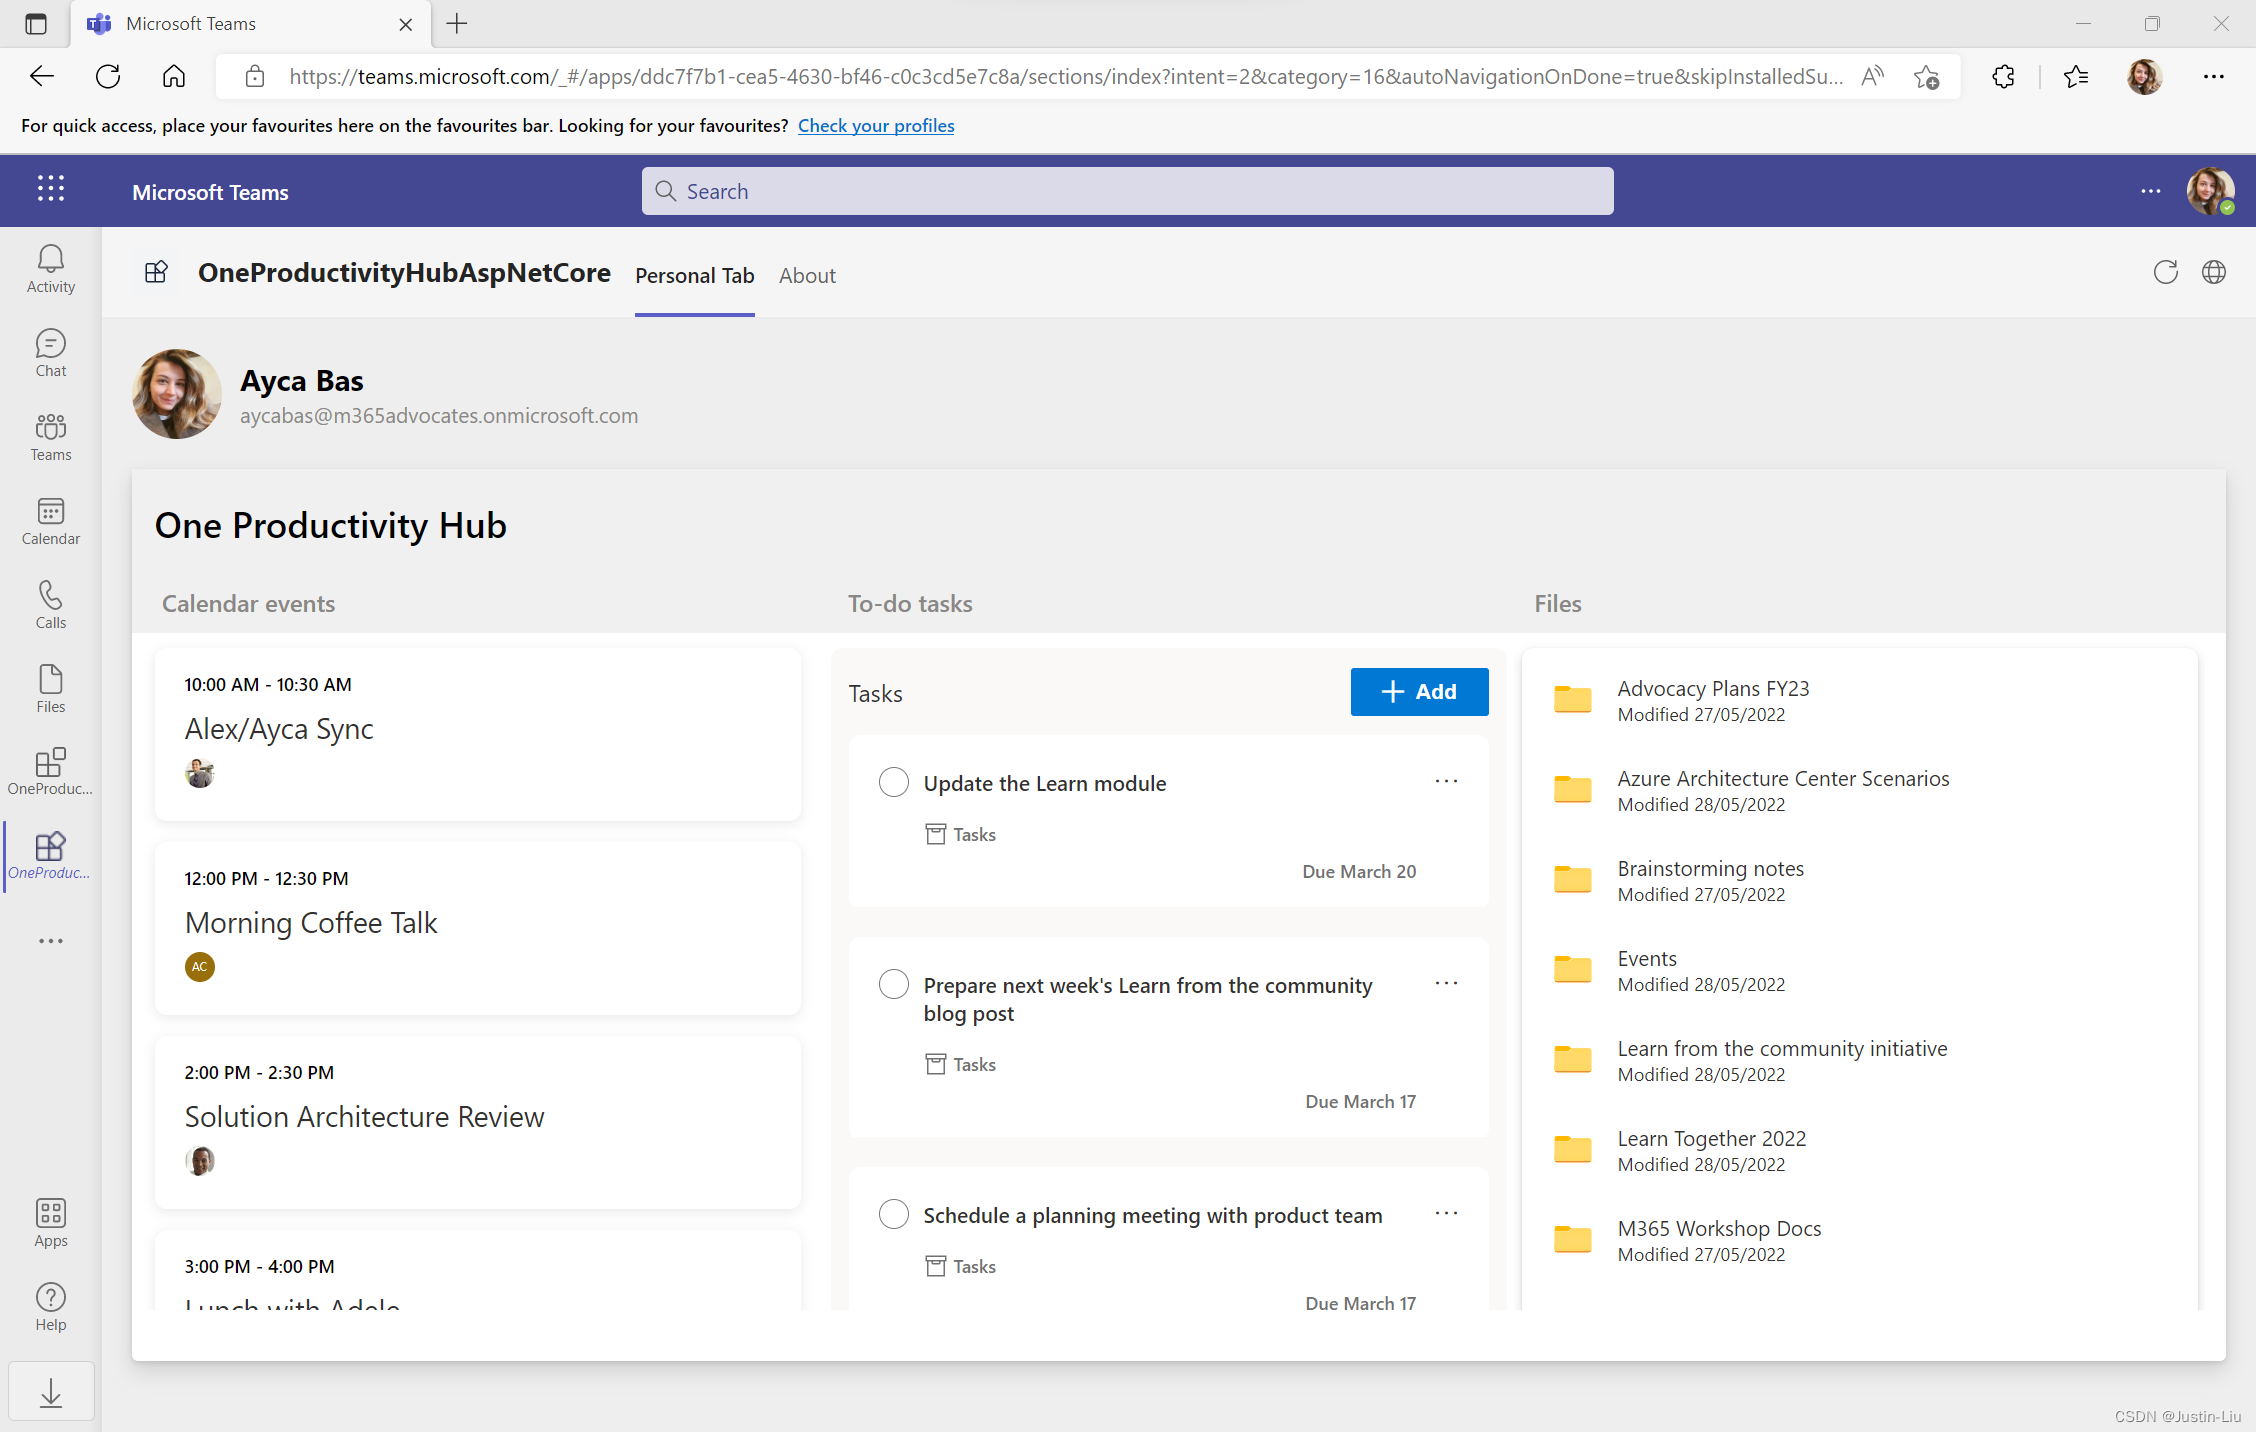Click the browser address bar URL
Screen dimensions: 2256x1432
(1066, 77)
